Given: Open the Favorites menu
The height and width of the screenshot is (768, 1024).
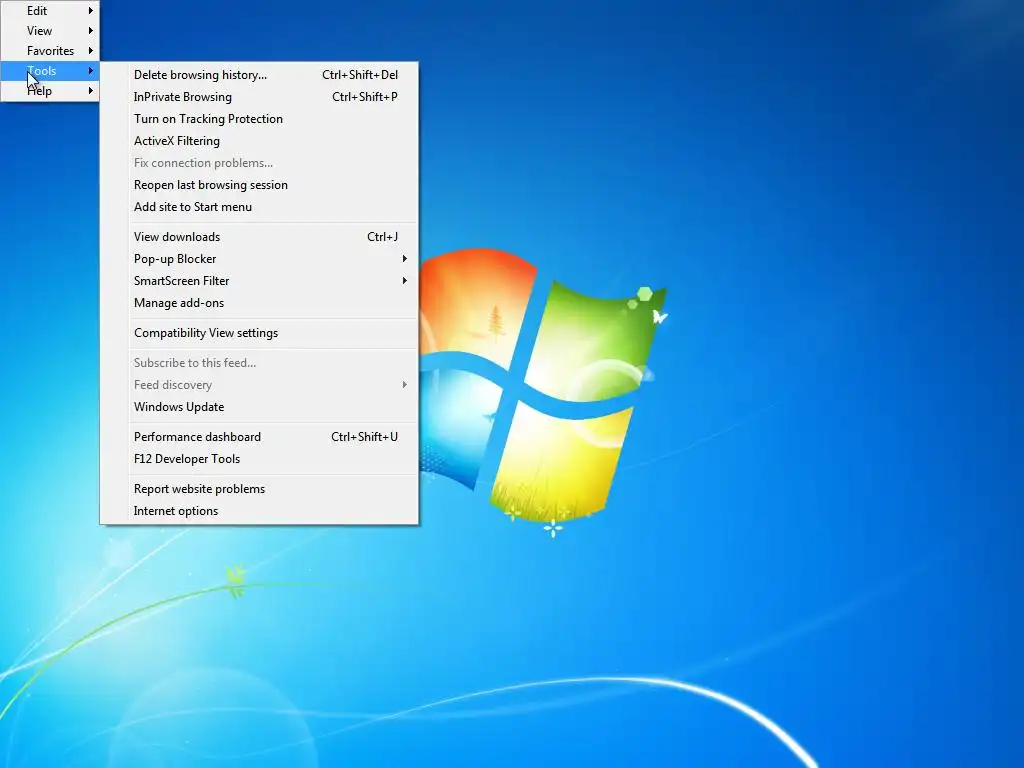Looking at the screenshot, I should click(50, 51).
